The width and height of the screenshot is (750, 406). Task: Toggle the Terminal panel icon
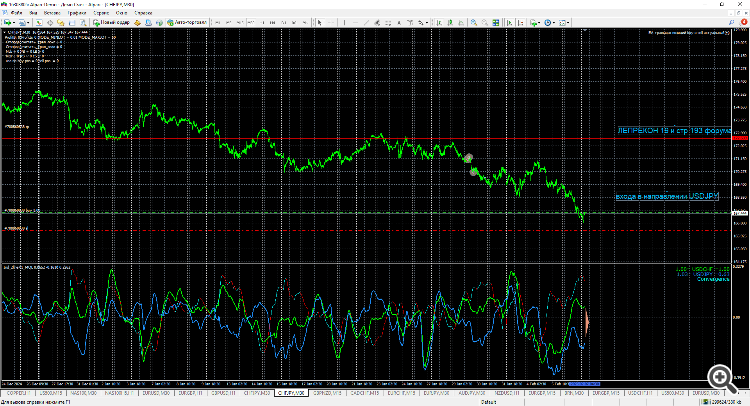pos(72,22)
